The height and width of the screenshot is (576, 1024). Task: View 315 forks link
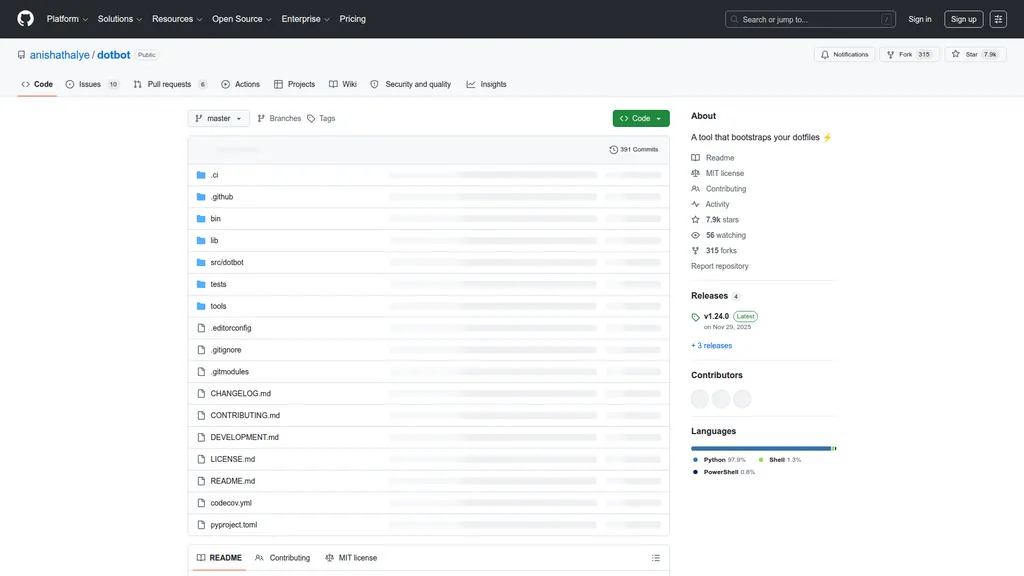click(x=714, y=251)
